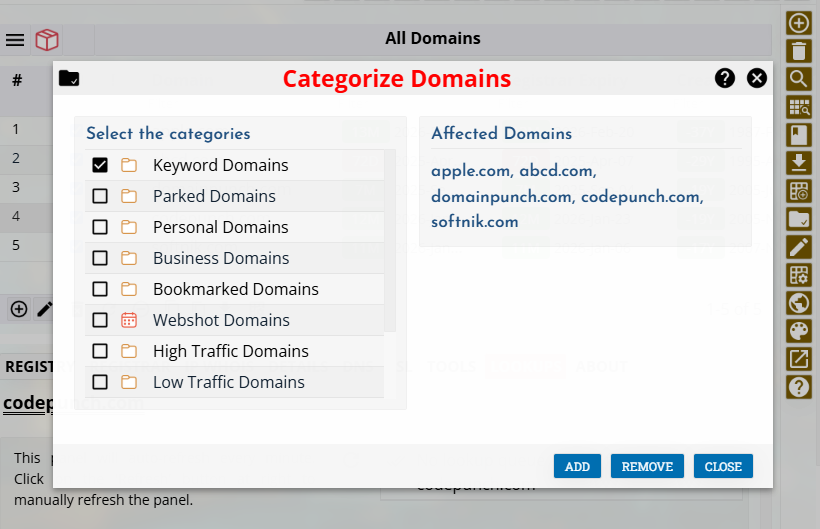Select the High Traffic Domains label
The width and height of the screenshot is (820, 529).
coord(231,351)
